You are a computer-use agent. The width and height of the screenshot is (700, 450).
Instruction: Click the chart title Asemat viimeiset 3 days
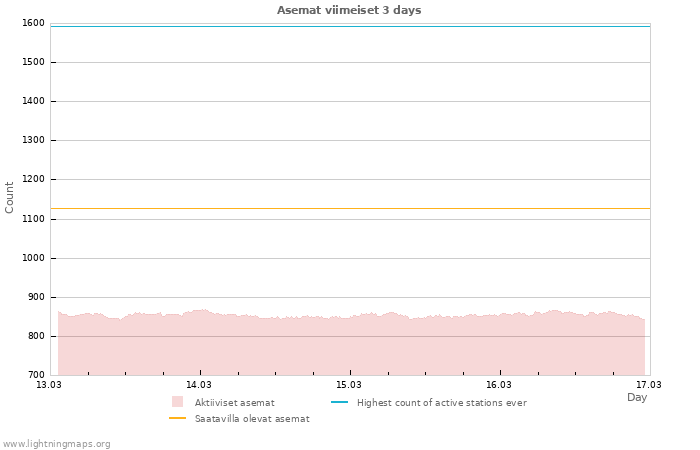coord(349,10)
